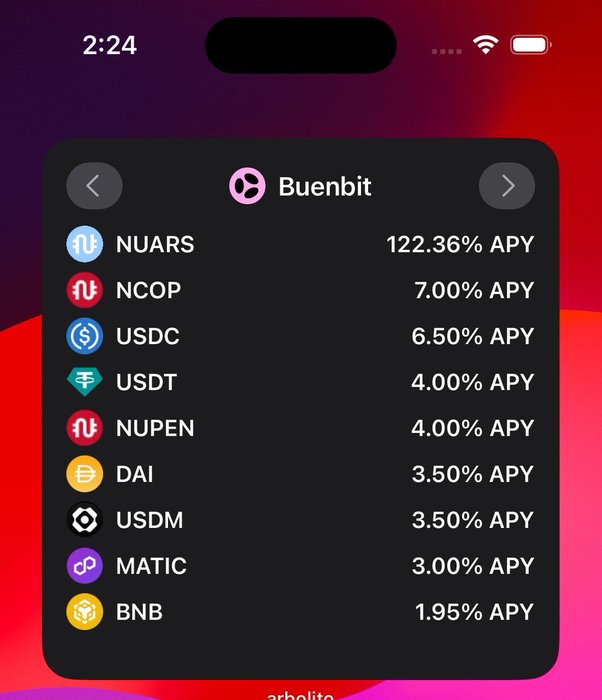This screenshot has width=602, height=700.
Task: Go to next exchange with right chevron
Action: (x=507, y=186)
